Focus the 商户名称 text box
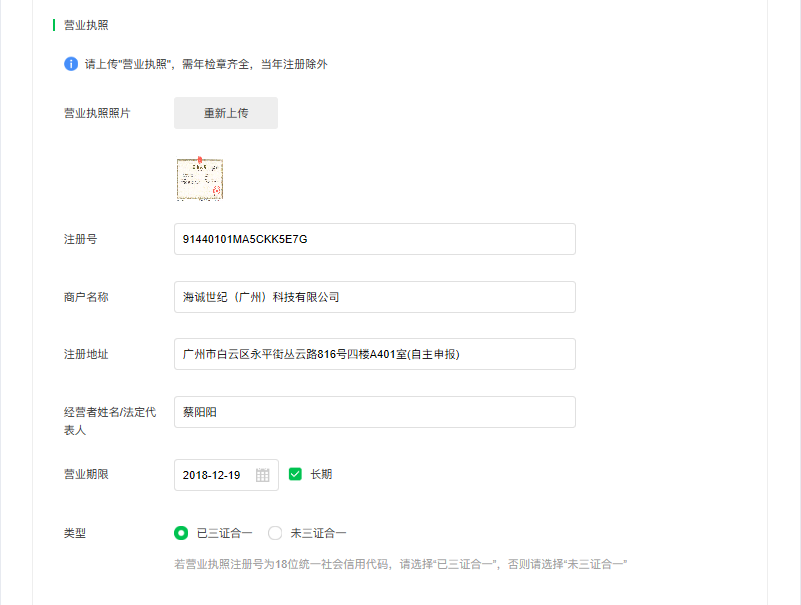 click(375, 297)
